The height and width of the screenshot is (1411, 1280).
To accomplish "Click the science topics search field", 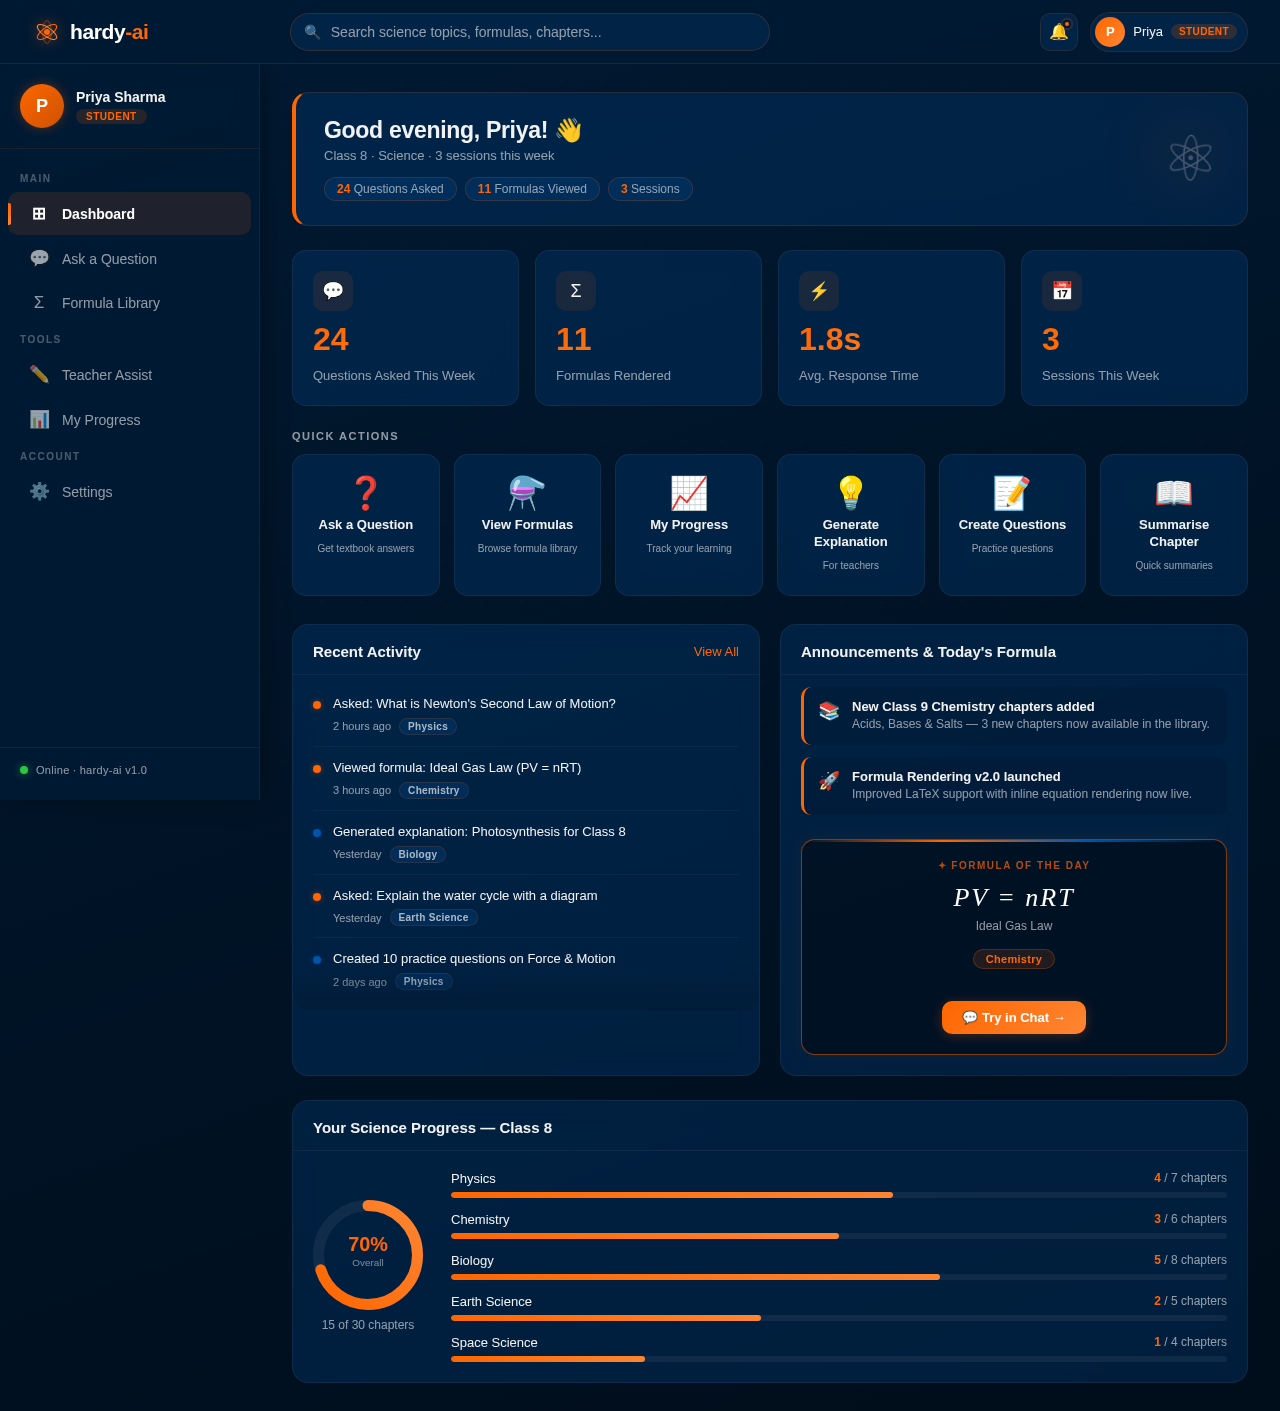I will click(530, 32).
